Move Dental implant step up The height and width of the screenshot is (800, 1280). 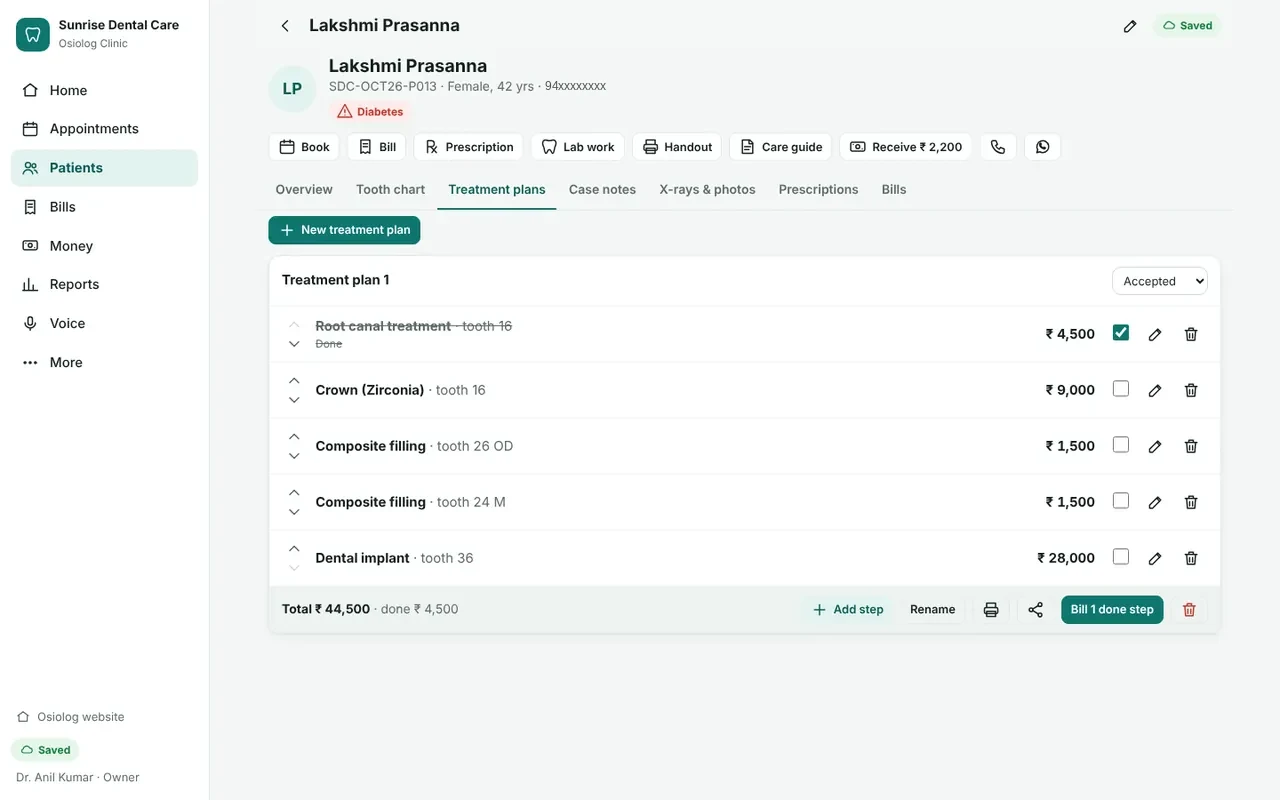pos(294,548)
